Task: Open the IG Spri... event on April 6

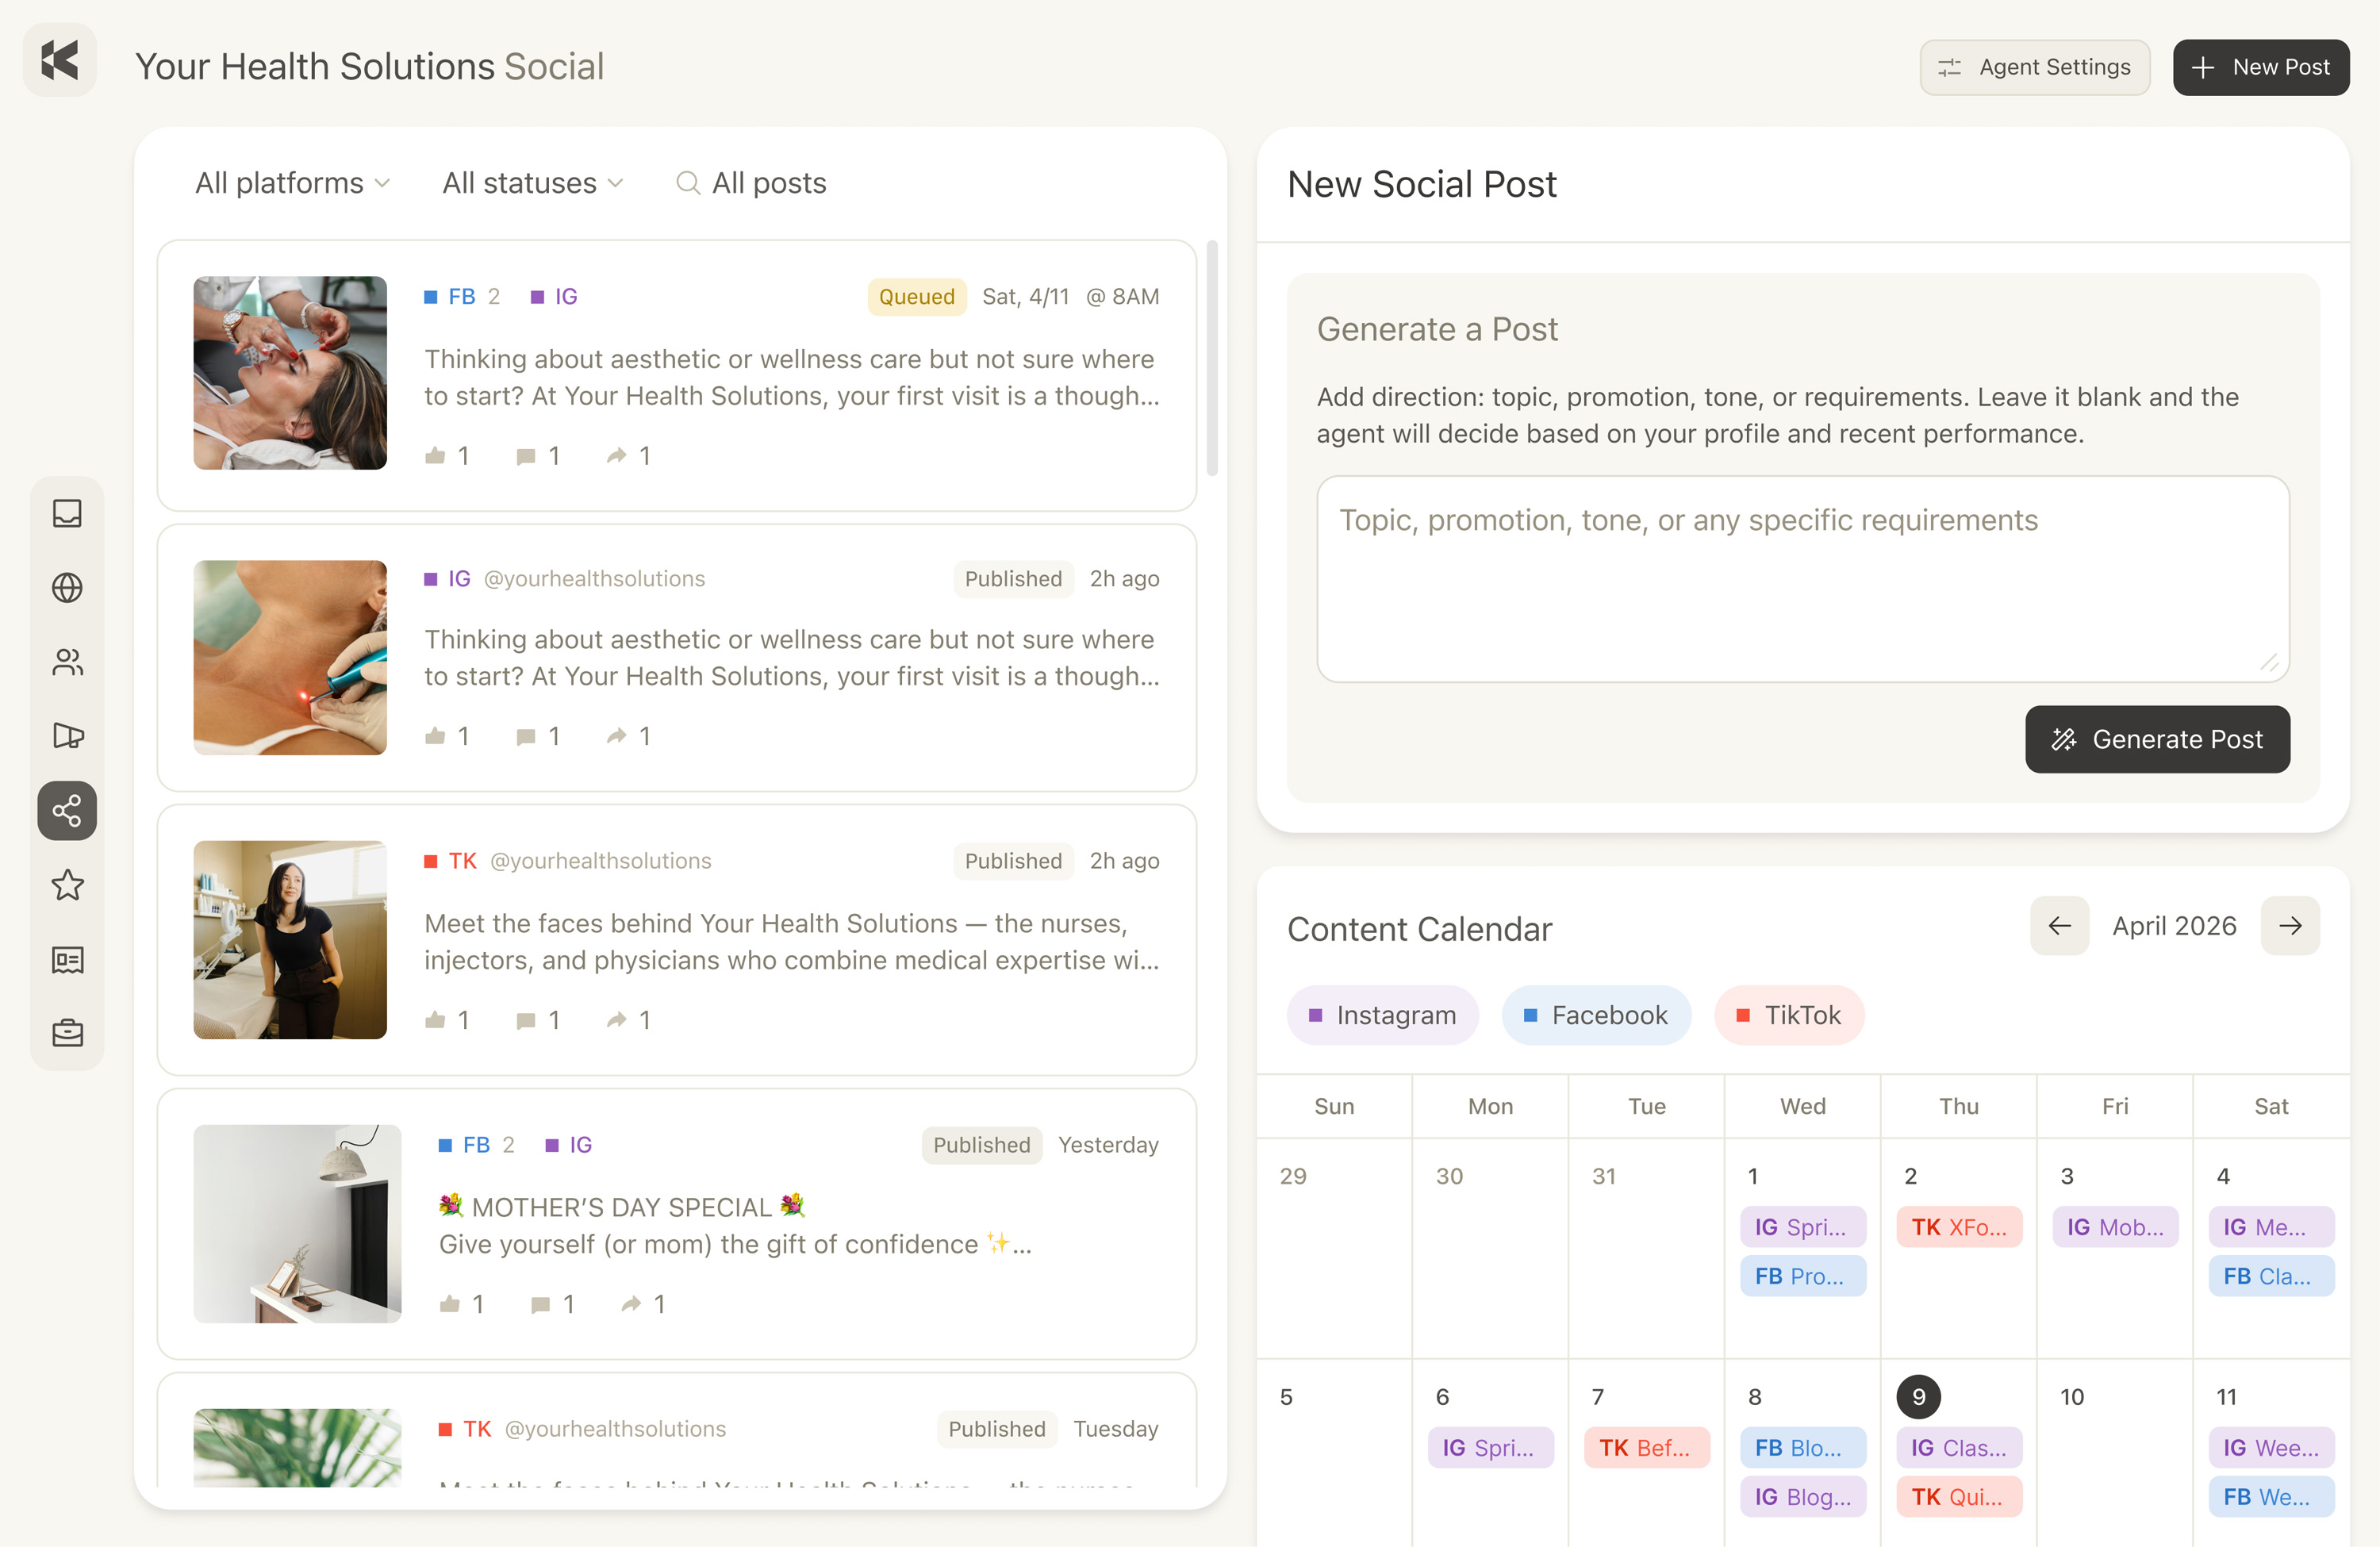Action: coord(1490,1448)
